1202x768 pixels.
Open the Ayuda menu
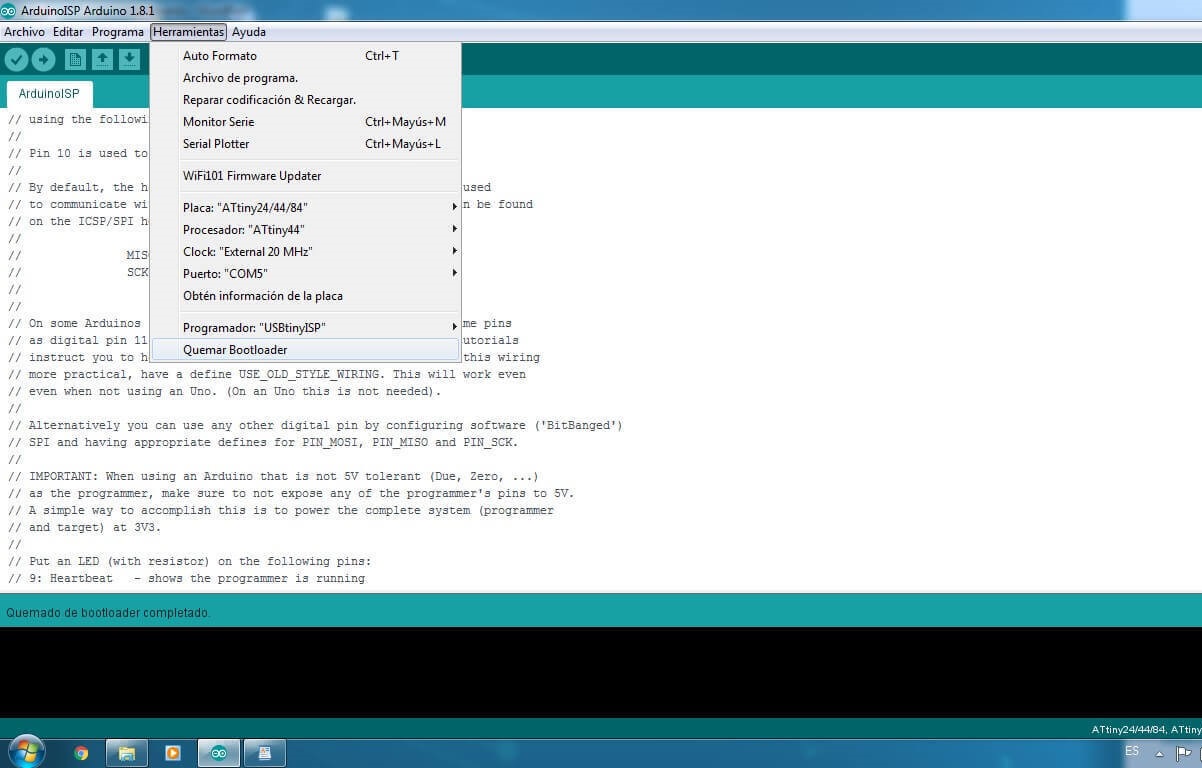click(249, 32)
